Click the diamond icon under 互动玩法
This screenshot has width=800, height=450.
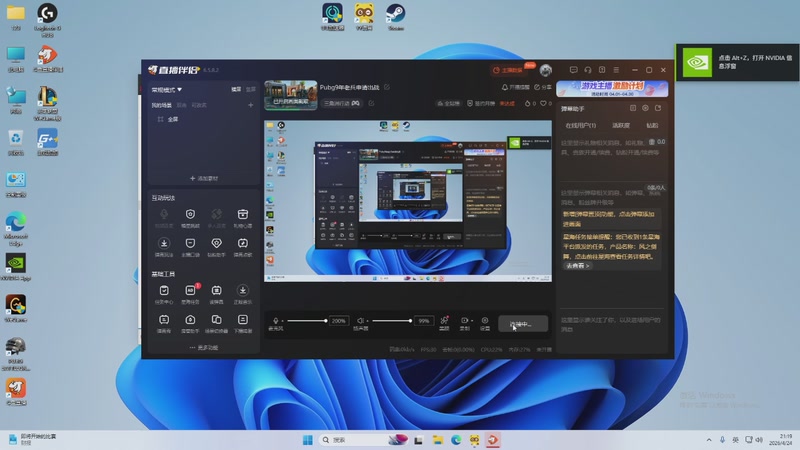click(x=216, y=243)
